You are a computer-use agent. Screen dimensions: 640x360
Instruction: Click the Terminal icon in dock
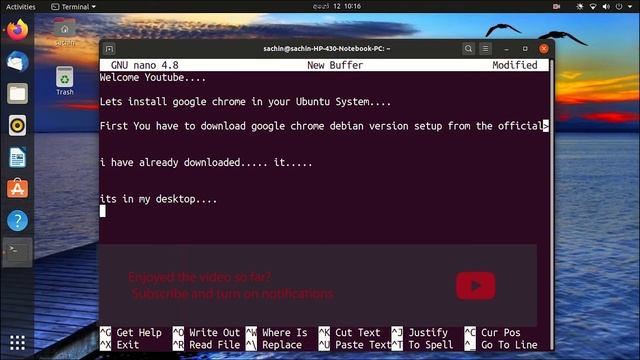point(17,252)
